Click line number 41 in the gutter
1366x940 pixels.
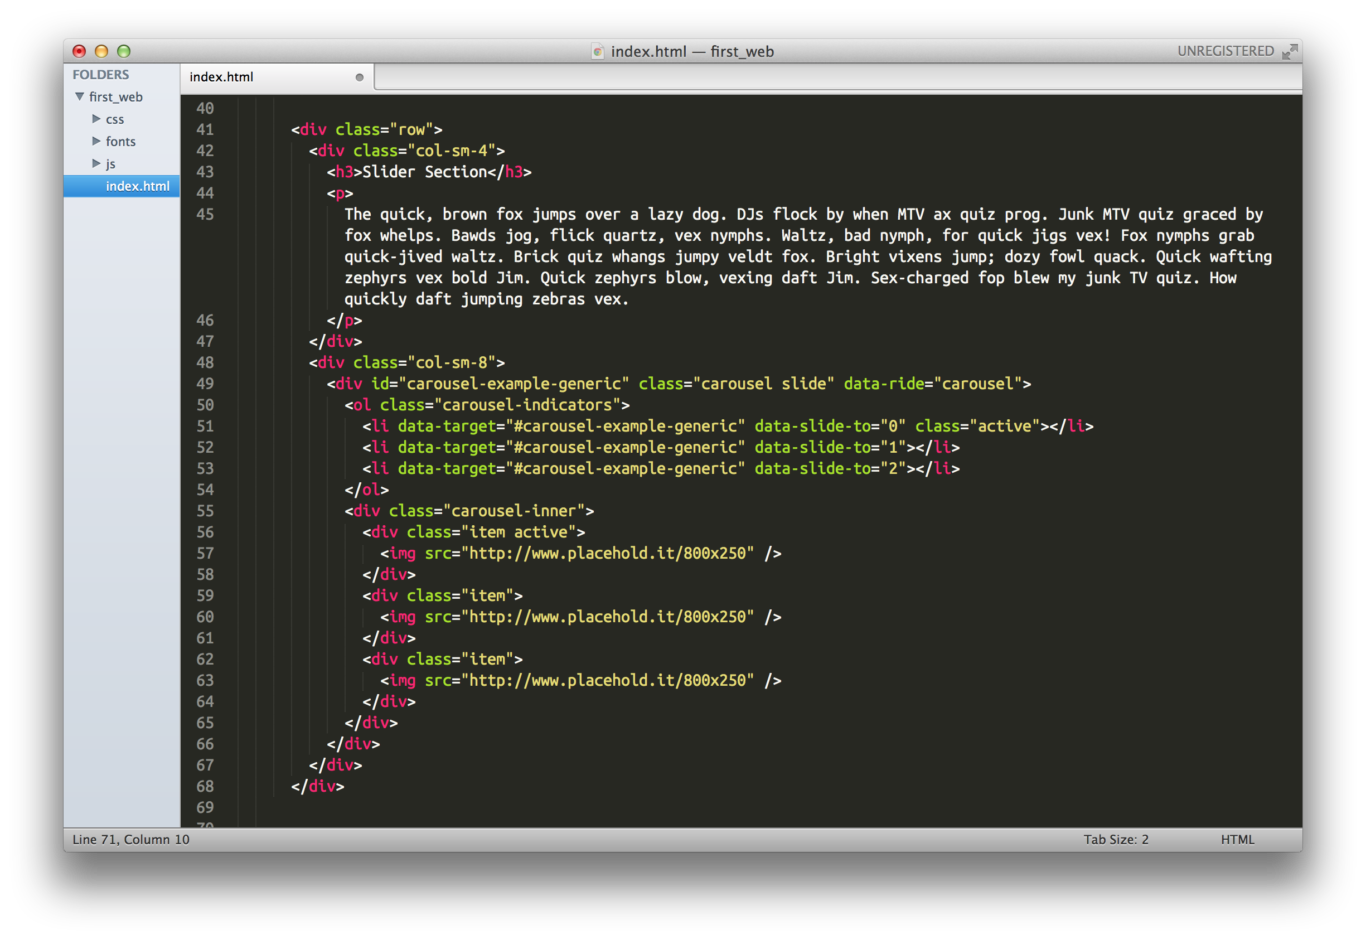205,130
